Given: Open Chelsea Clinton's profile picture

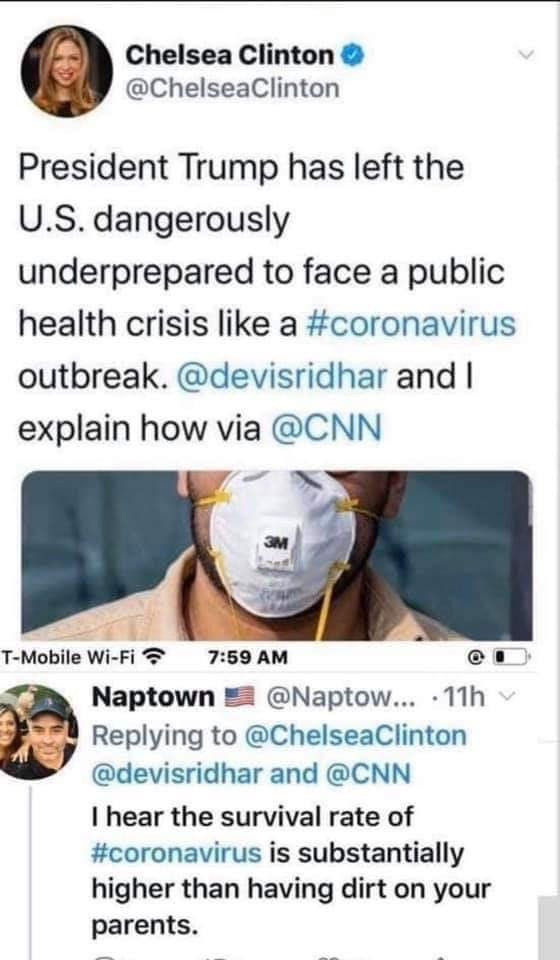Looking at the screenshot, I should coord(67,72).
